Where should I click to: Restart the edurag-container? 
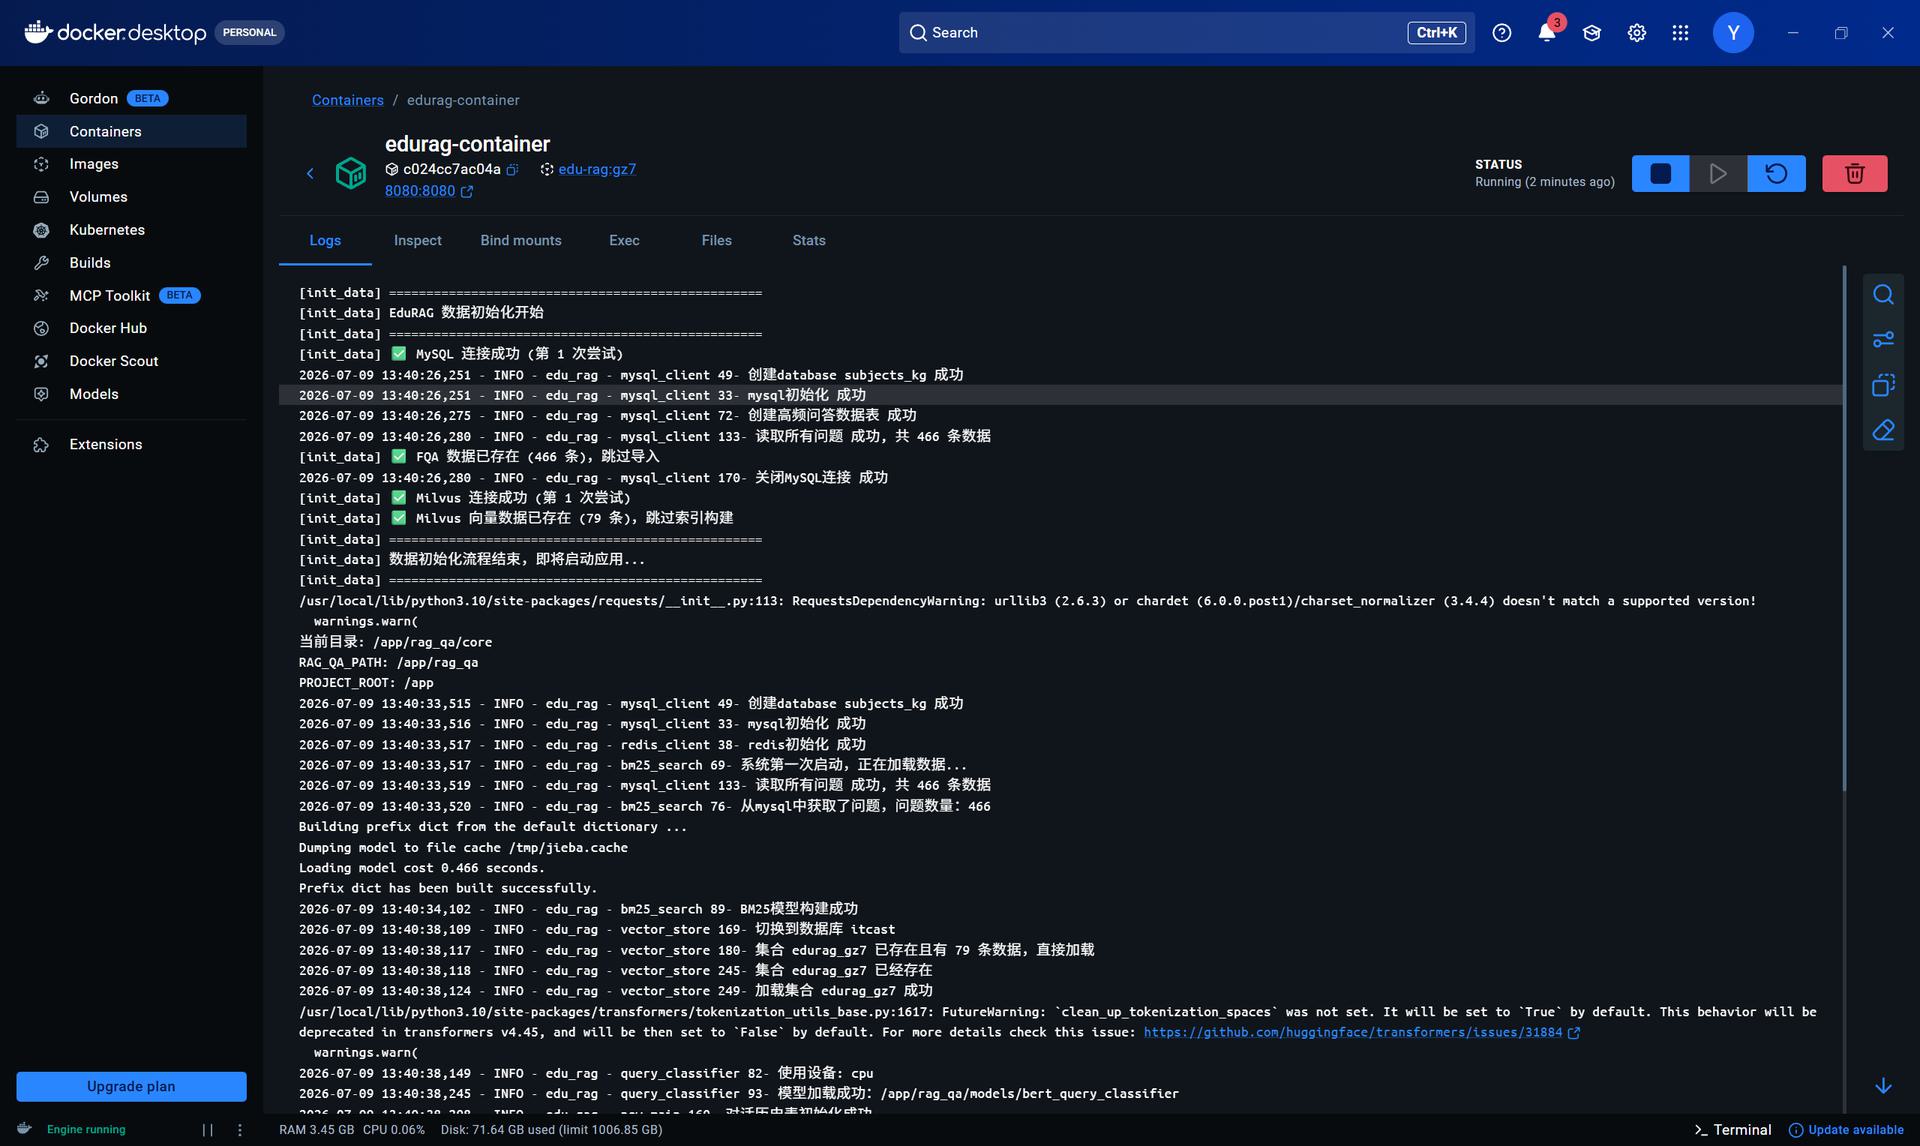click(1776, 173)
